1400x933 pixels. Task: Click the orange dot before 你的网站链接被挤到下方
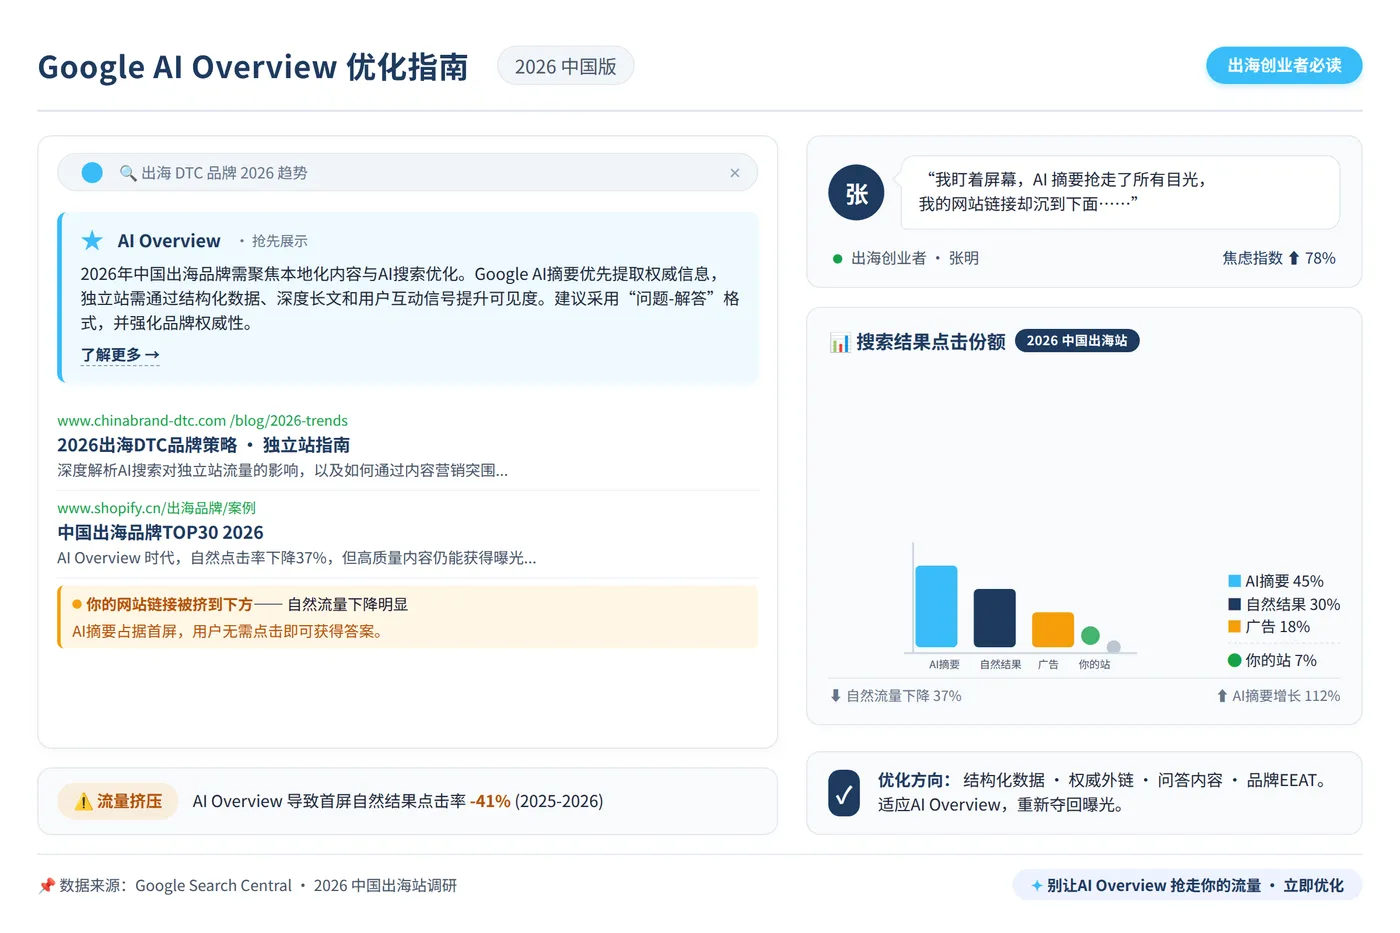click(x=77, y=604)
